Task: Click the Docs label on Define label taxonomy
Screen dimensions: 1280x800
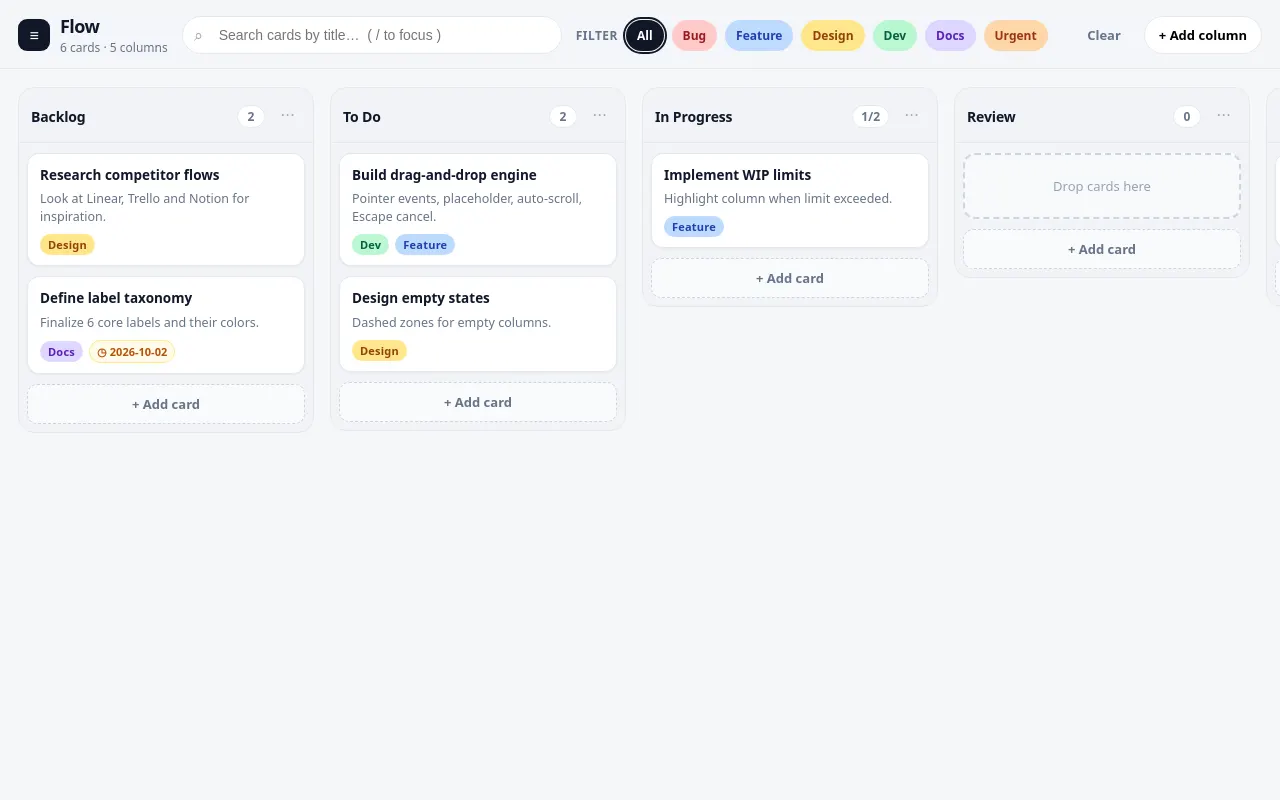Action: click(61, 352)
